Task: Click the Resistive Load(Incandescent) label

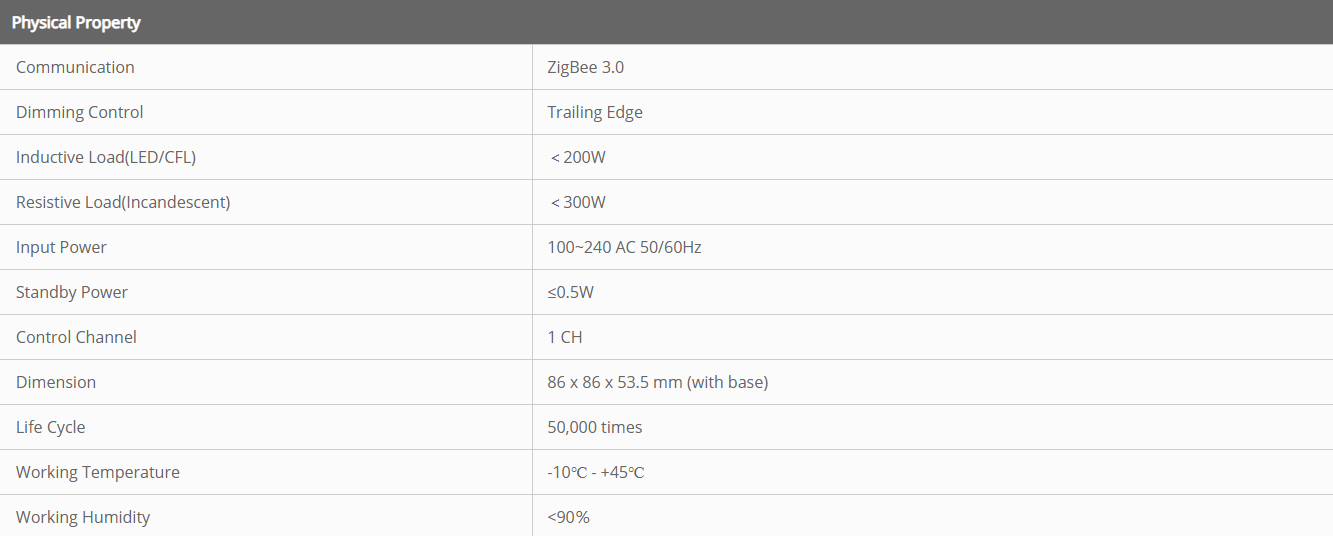Action: (x=123, y=202)
